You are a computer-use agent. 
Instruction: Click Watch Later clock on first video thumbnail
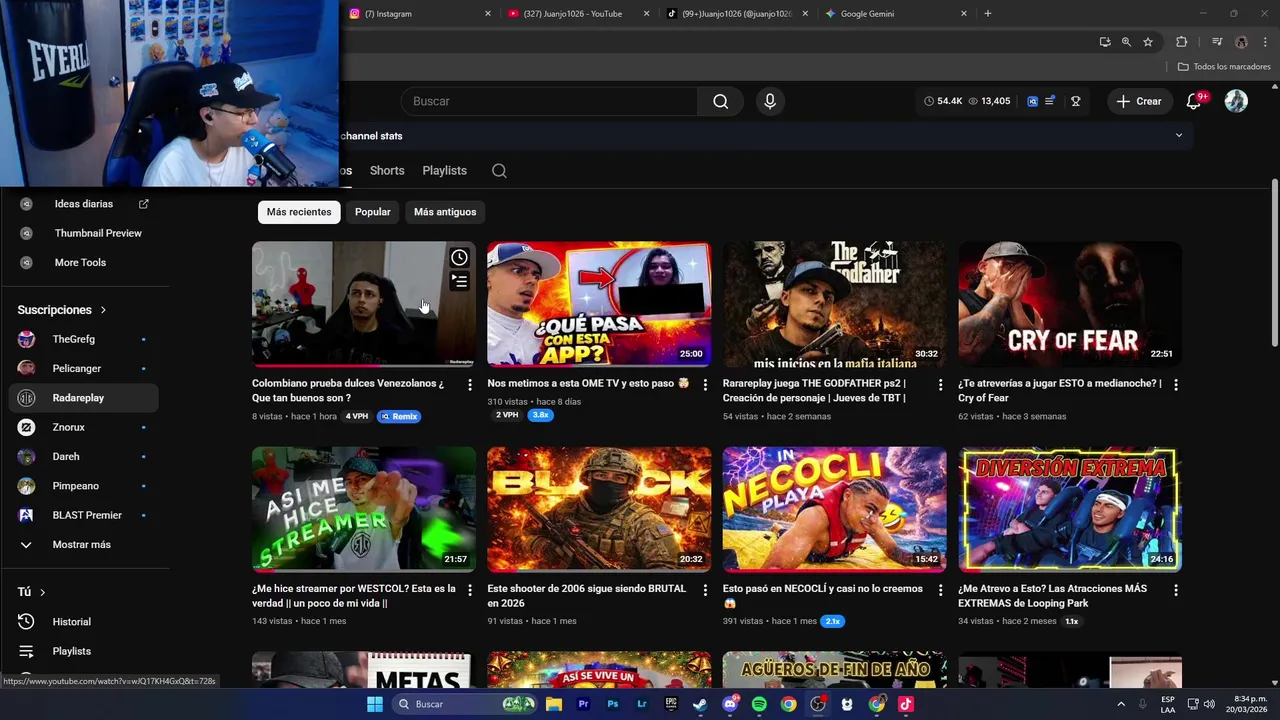pos(459,258)
